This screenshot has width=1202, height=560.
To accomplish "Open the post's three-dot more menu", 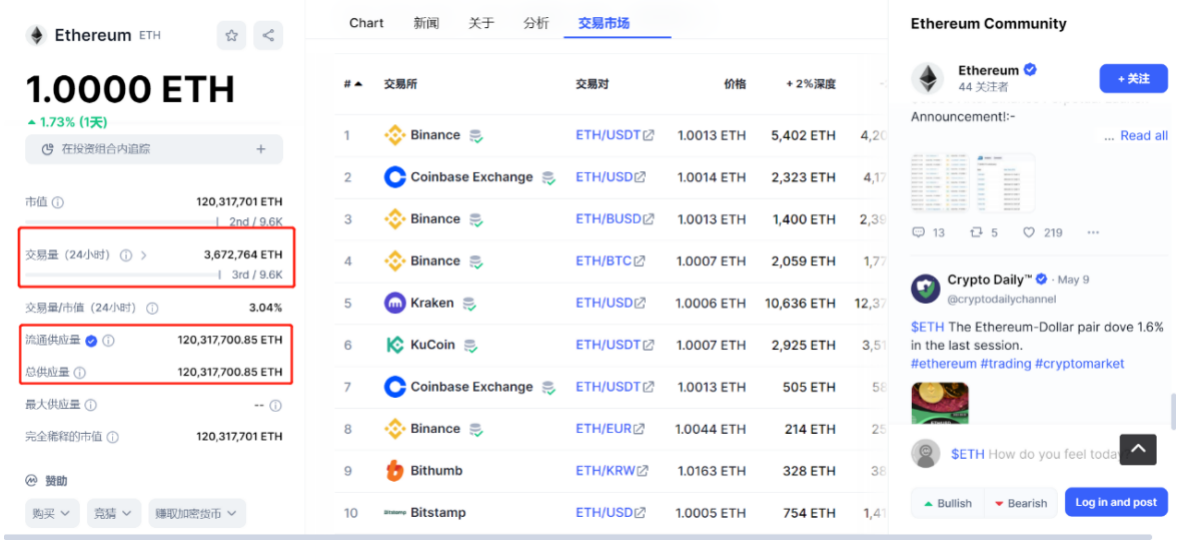I will 1093,232.
